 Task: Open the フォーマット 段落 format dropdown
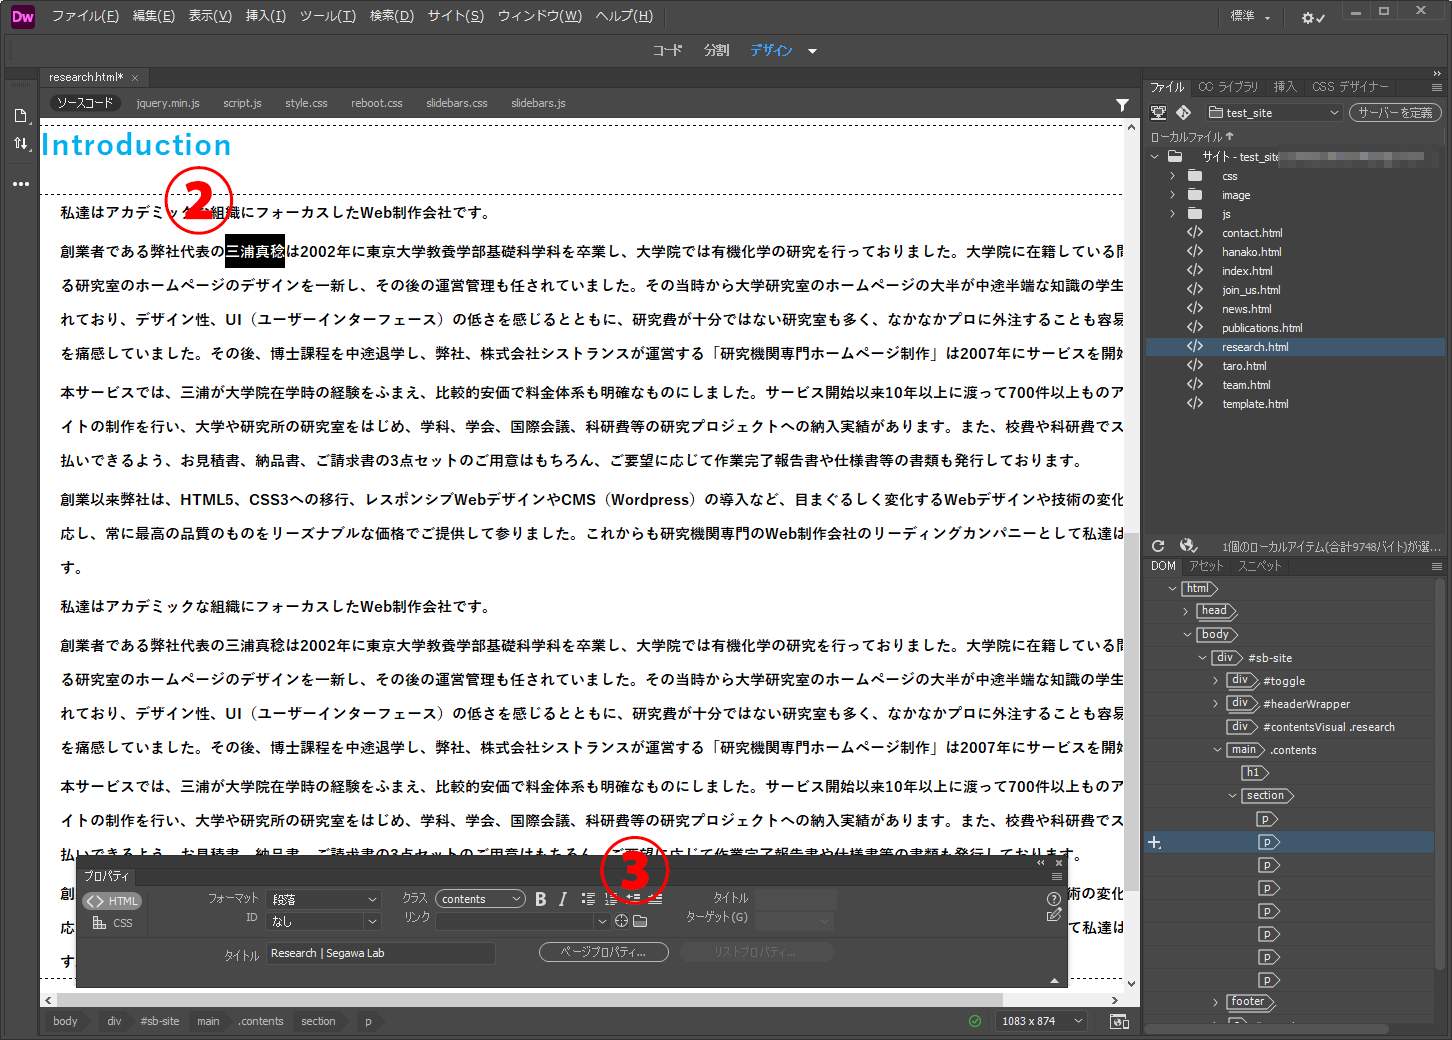click(x=324, y=899)
